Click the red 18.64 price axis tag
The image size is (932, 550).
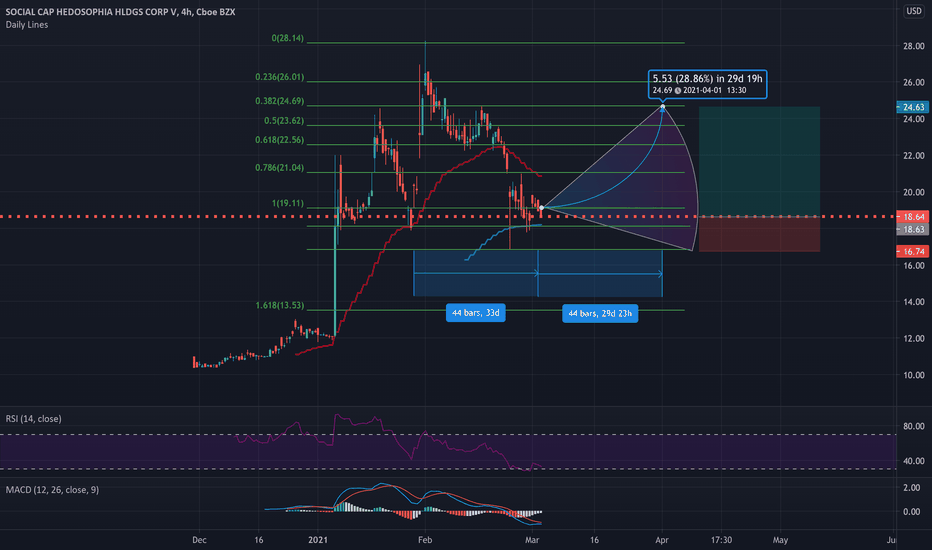click(x=912, y=217)
